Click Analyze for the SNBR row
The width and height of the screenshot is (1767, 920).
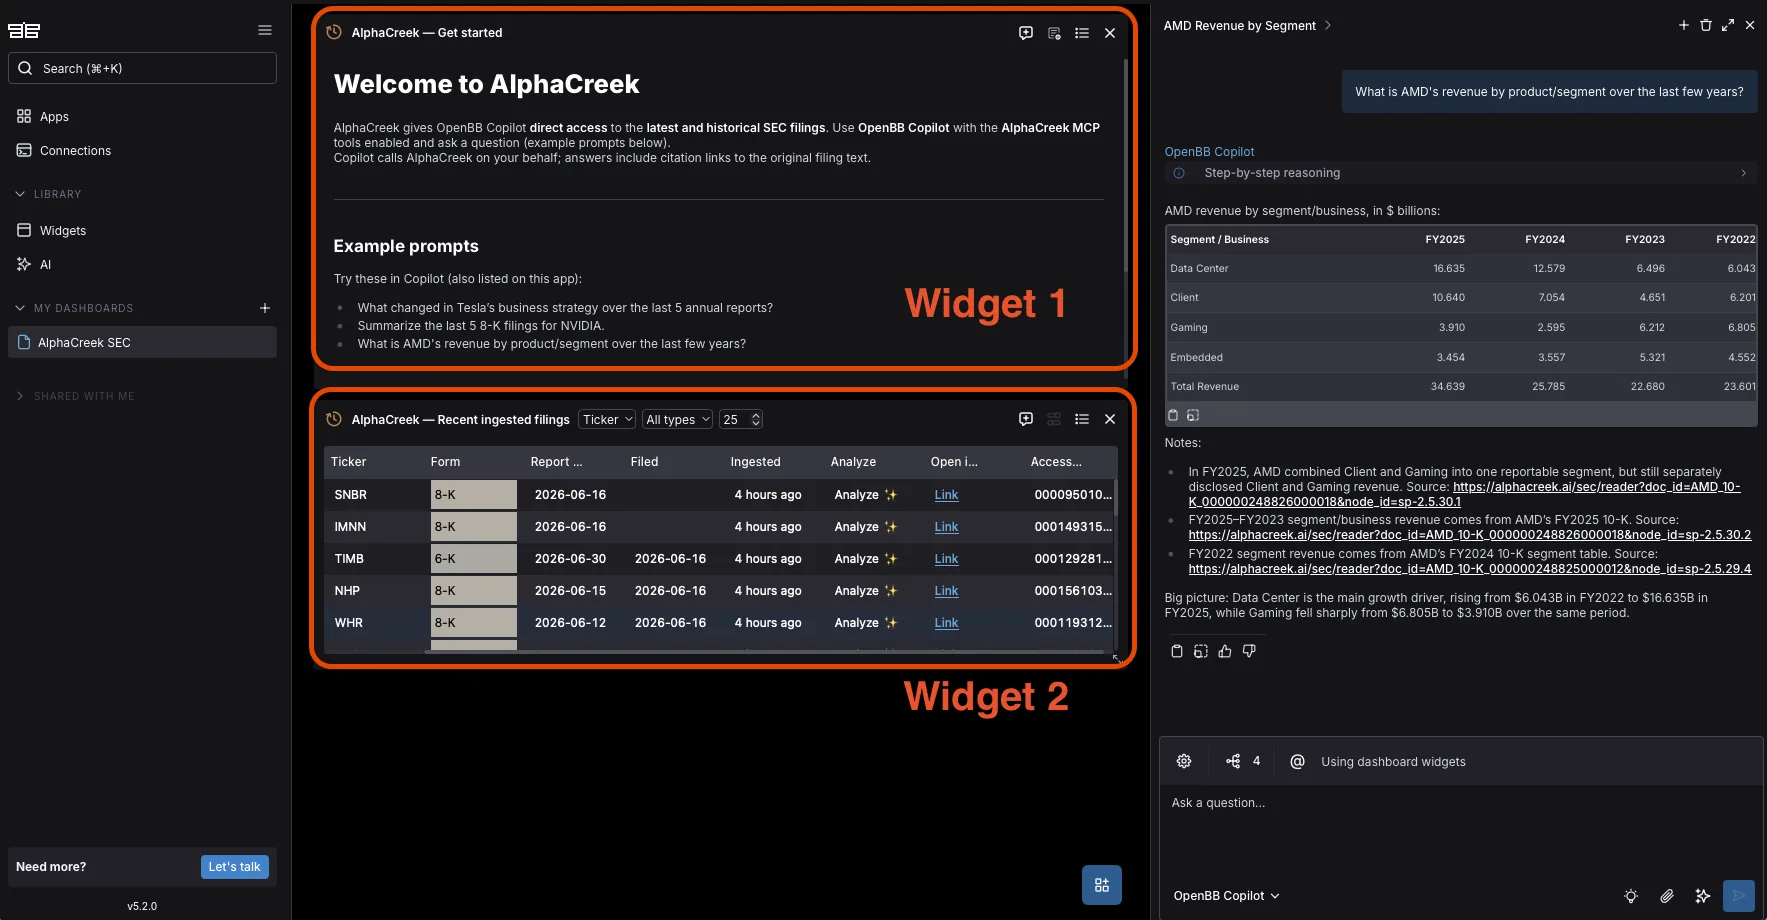click(x=866, y=495)
